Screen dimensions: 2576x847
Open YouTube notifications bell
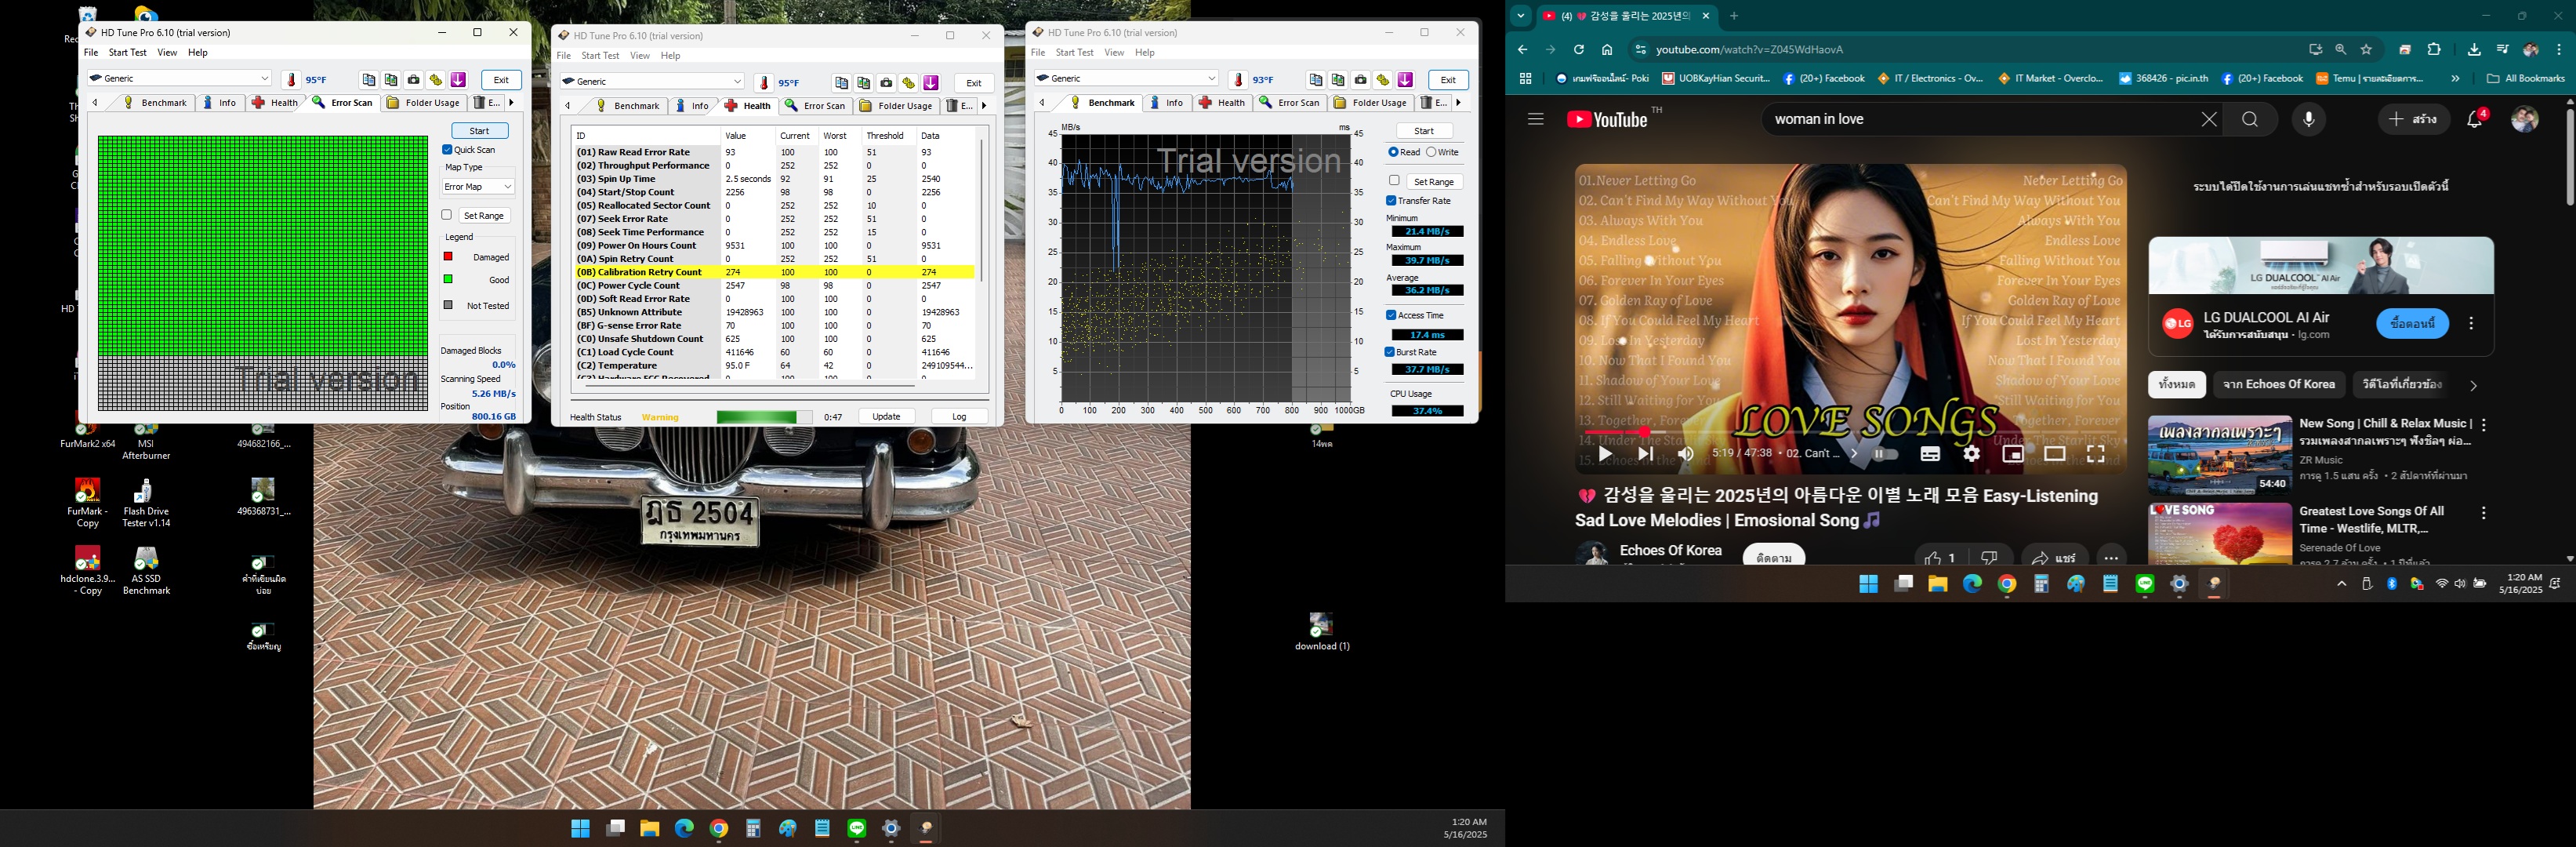point(2475,119)
